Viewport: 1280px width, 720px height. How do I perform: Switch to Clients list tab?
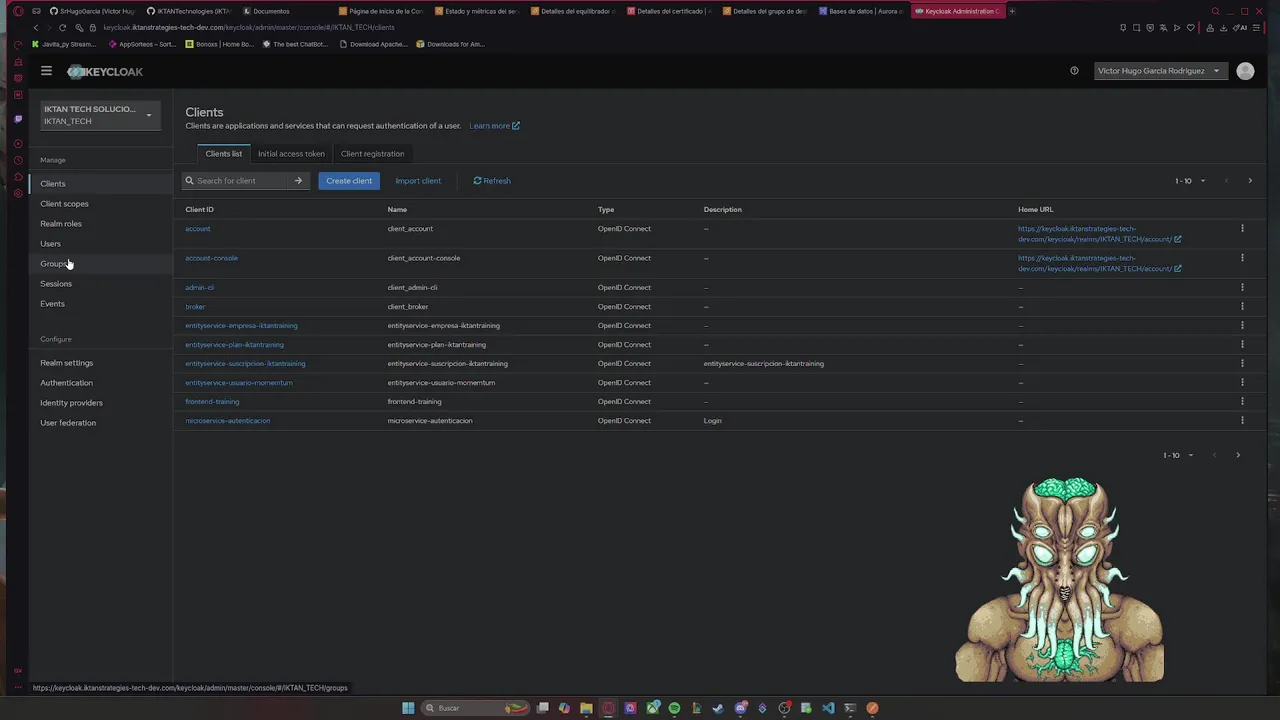[x=223, y=154]
